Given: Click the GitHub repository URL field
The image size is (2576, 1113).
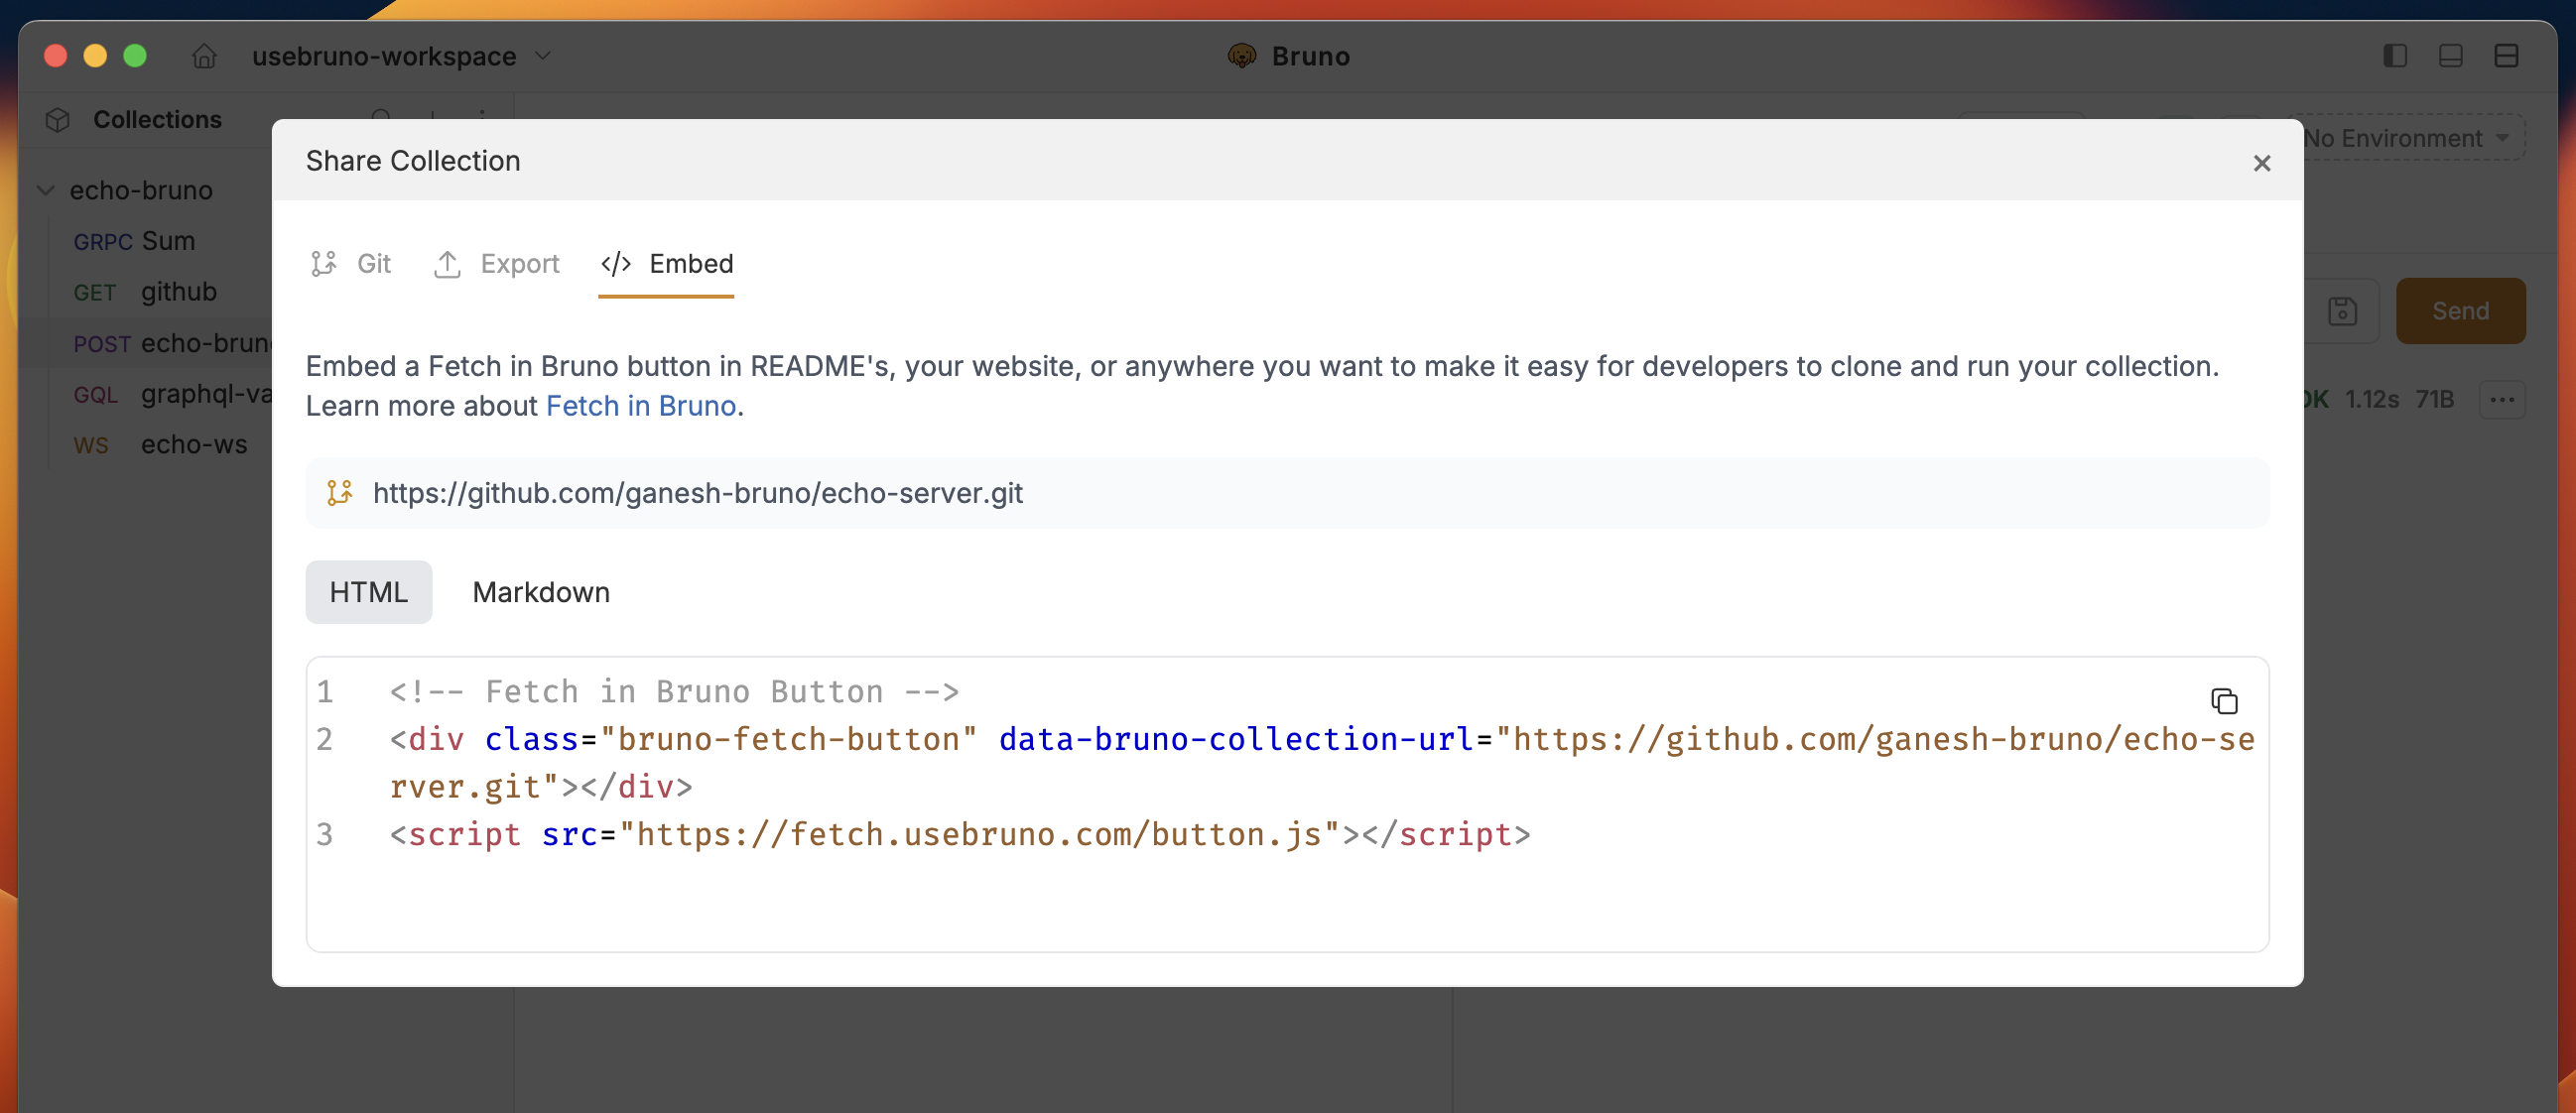Looking at the screenshot, I should pos(697,493).
